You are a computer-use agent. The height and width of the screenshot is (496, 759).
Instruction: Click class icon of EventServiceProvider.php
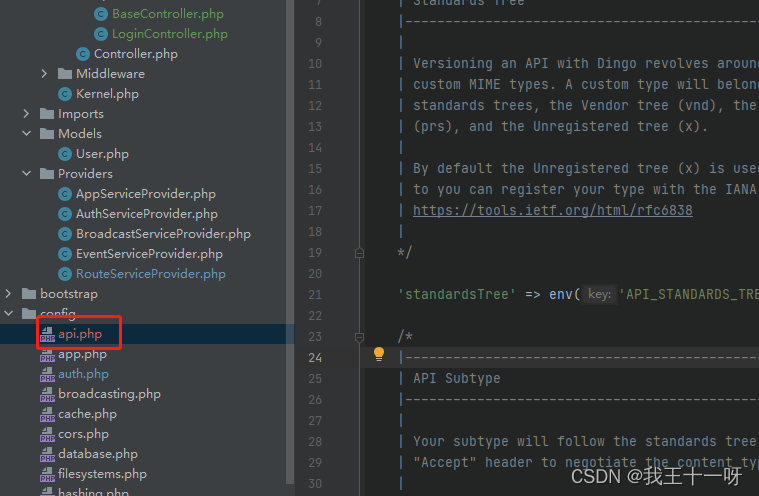click(x=65, y=254)
